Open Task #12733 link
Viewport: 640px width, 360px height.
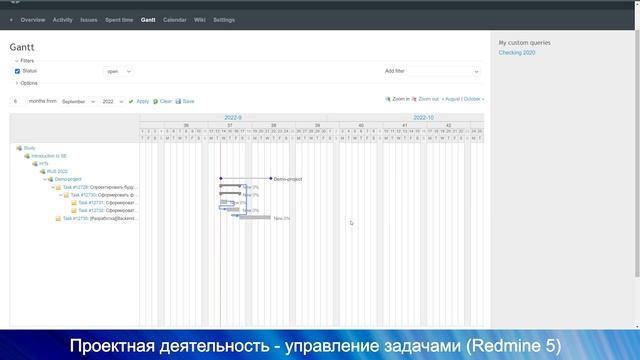click(75, 219)
